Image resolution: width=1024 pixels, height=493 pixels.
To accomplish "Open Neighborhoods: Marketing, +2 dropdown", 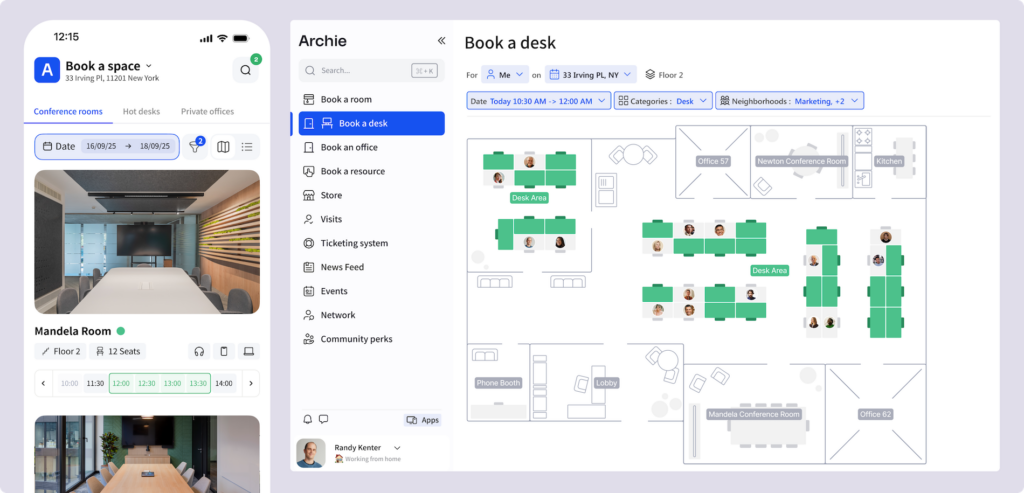I will [790, 101].
